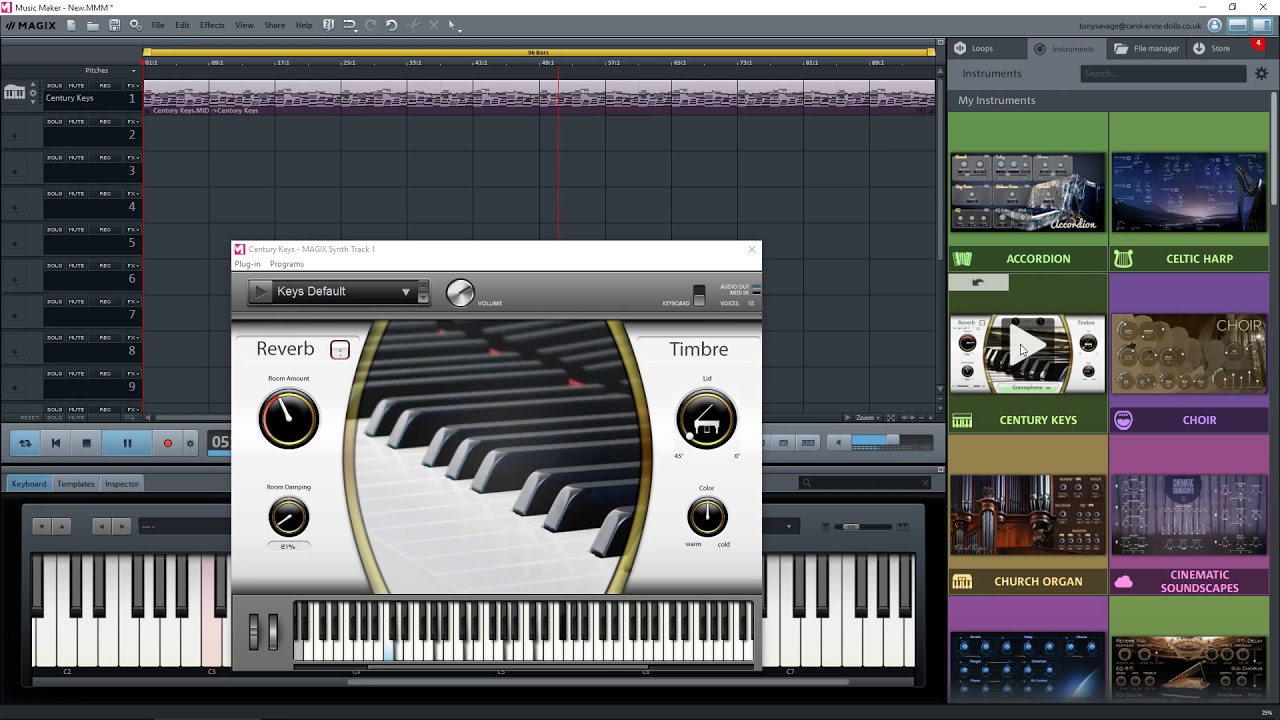Open instruments panel settings gear
The height and width of the screenshot is (720, 1280).
click(1261, 73)
